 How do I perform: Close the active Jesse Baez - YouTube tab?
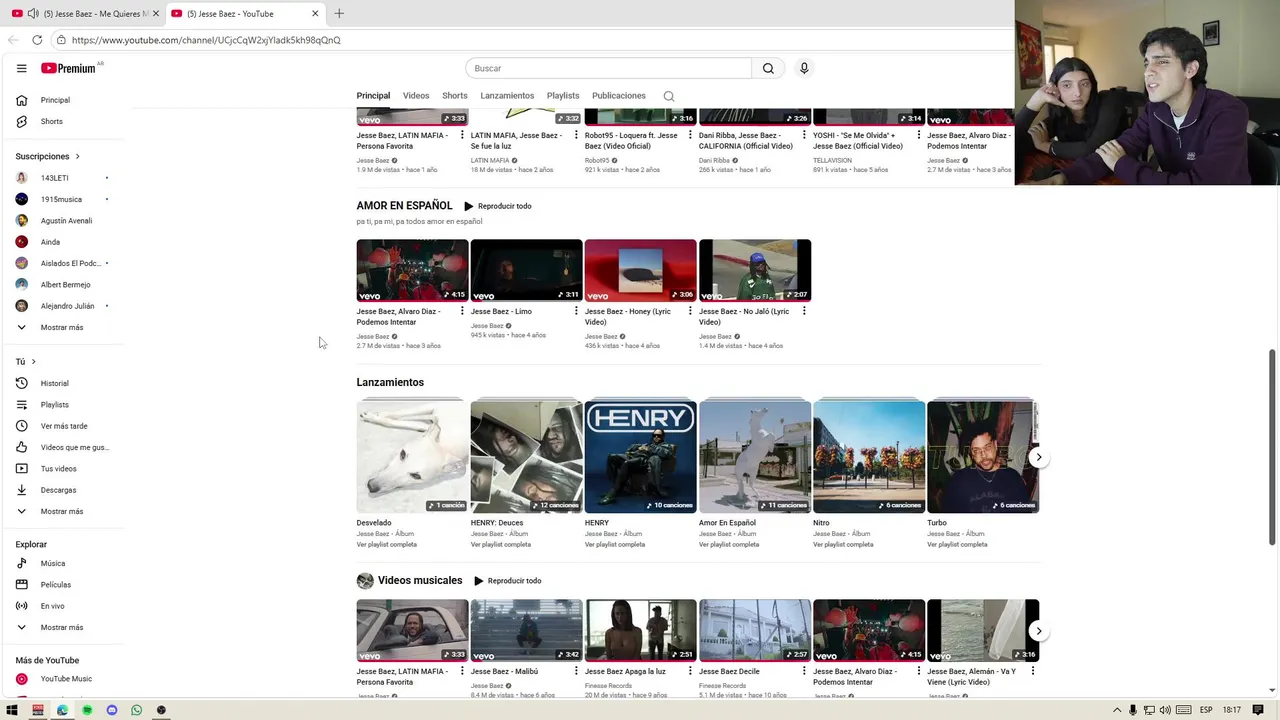click(315, 13)
